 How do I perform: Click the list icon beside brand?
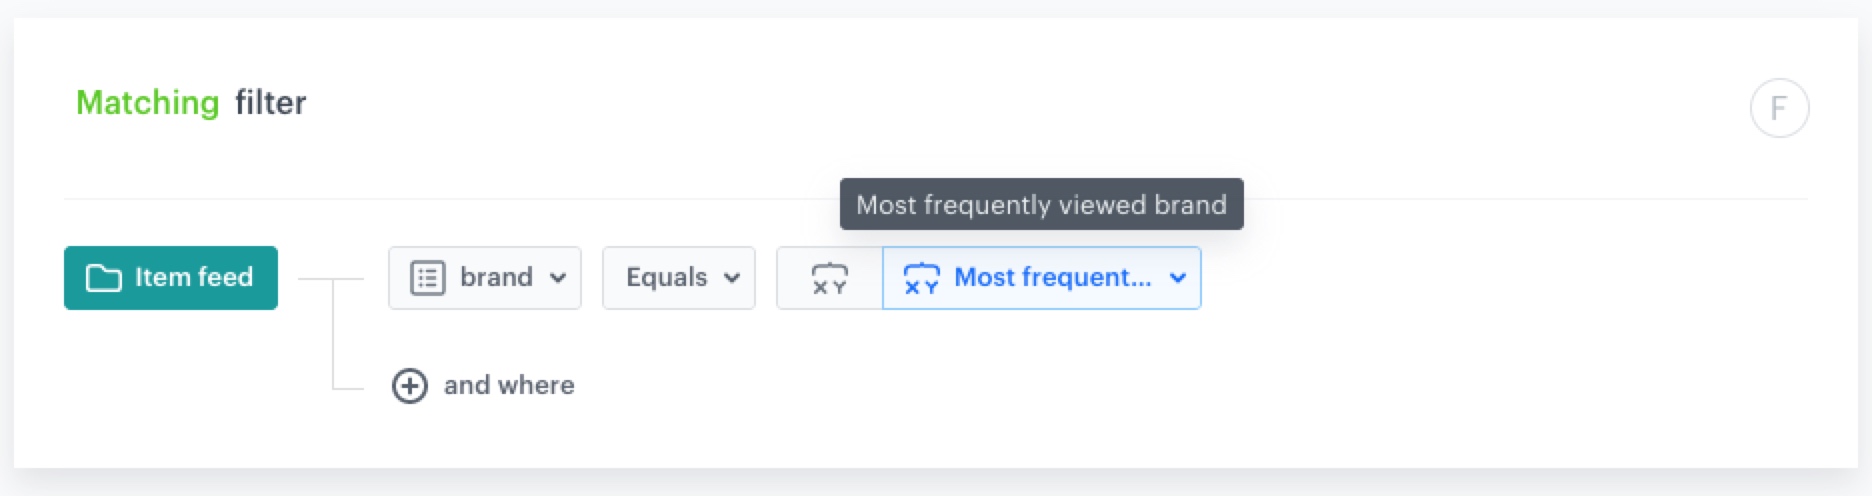tap(427, 278)
